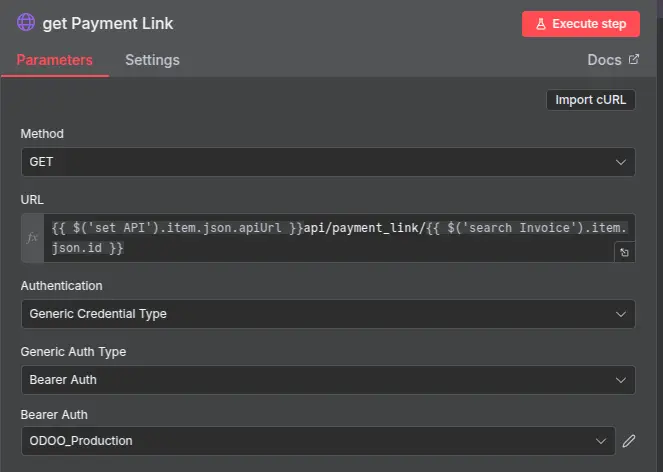Expand the Method field chevron arrow
This screenshot has height=472, width=663.
(621, 162)
